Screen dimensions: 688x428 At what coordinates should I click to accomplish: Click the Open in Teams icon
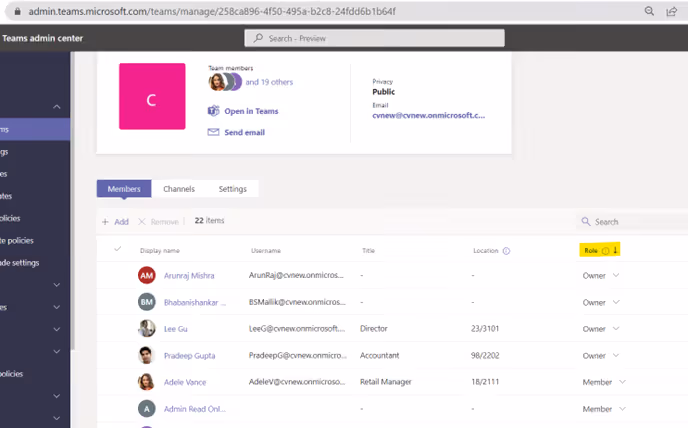(x=213, y=111)
